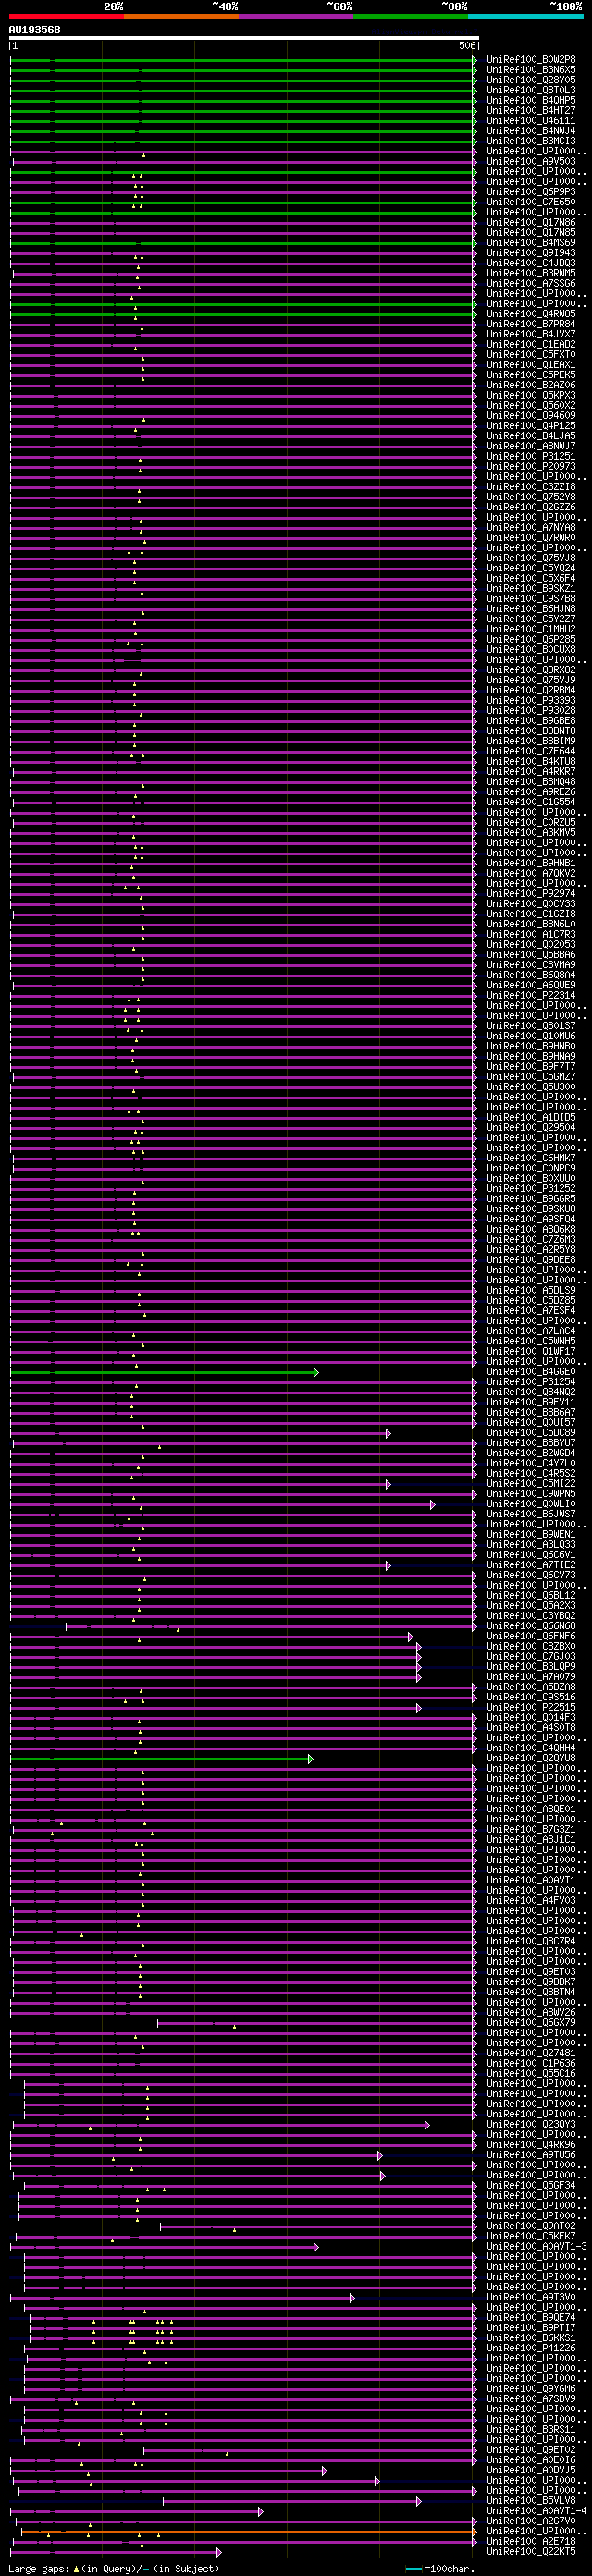
Task: Click UniRef100_Q9I943 entry
Action: point(531,253)
